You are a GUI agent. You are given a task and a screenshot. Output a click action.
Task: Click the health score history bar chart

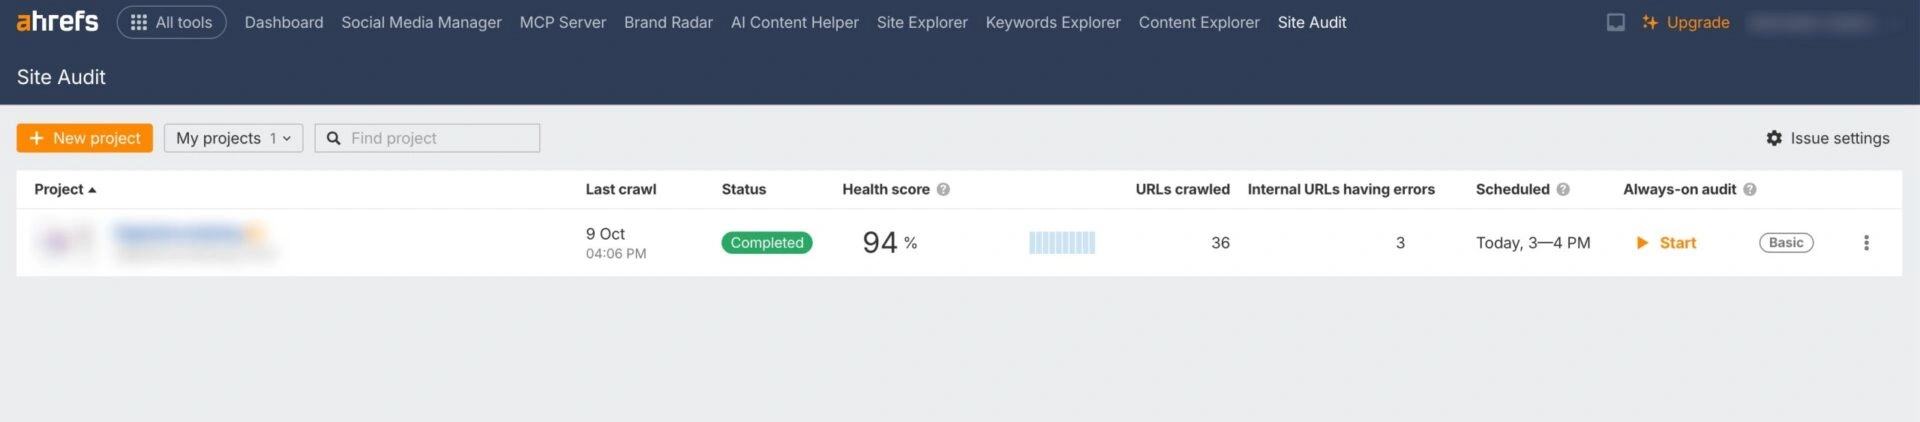[1062, 243]
